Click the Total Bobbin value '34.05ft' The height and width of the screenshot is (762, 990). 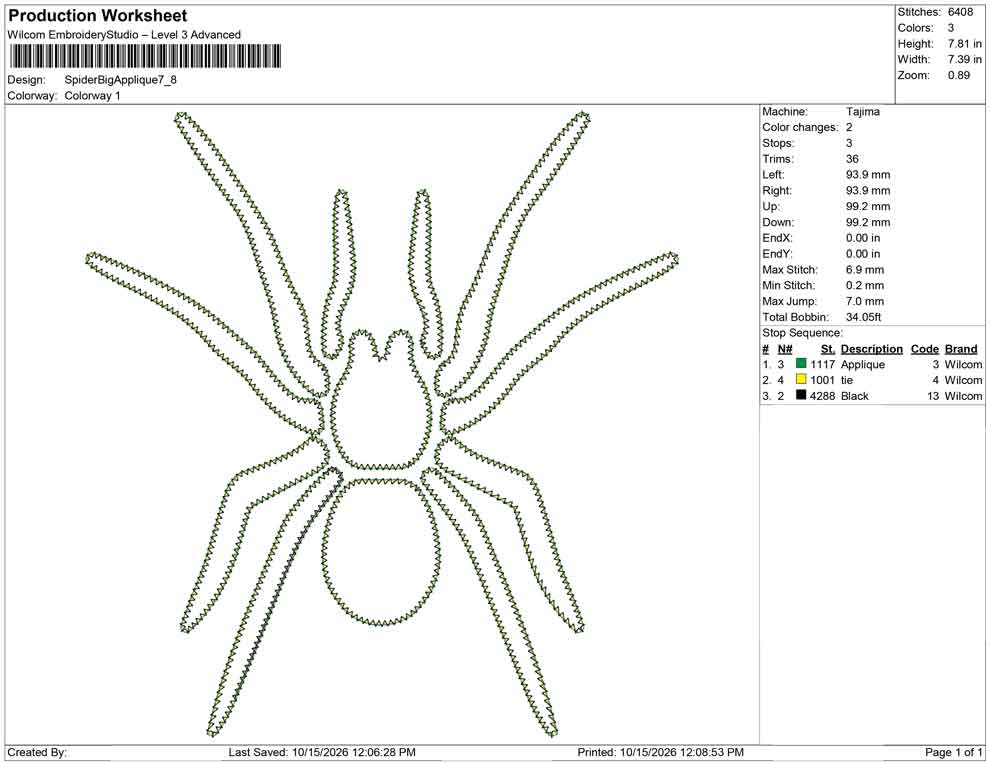pos(864,317)
